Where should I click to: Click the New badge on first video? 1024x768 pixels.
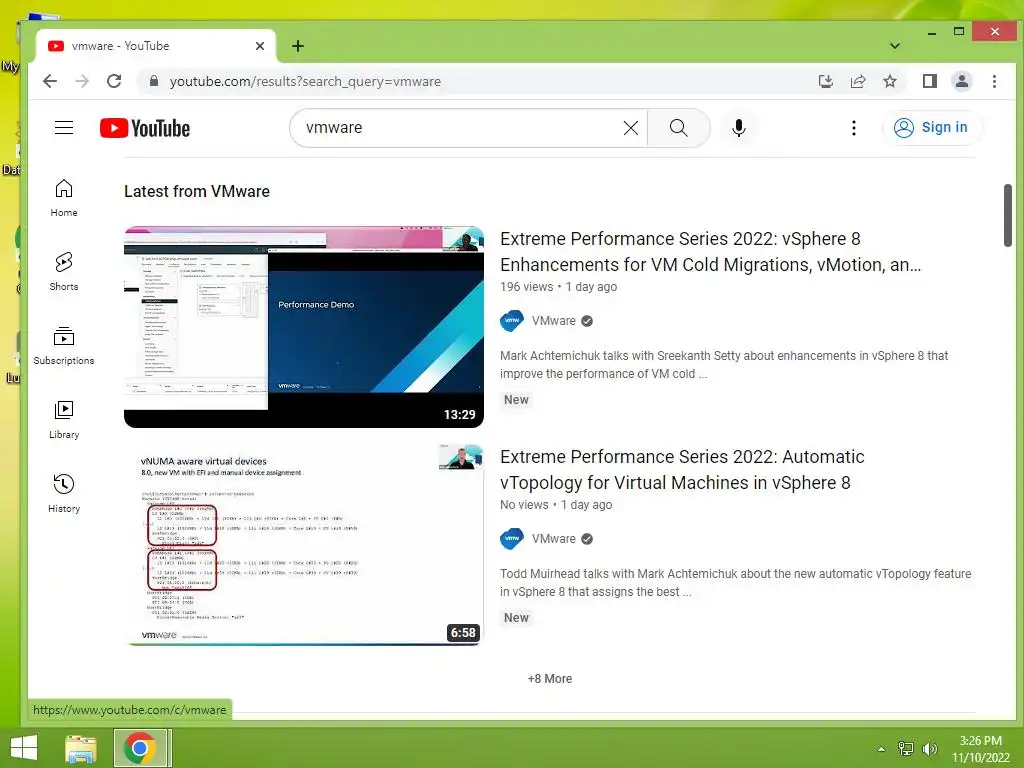click(x=516, y=400)
